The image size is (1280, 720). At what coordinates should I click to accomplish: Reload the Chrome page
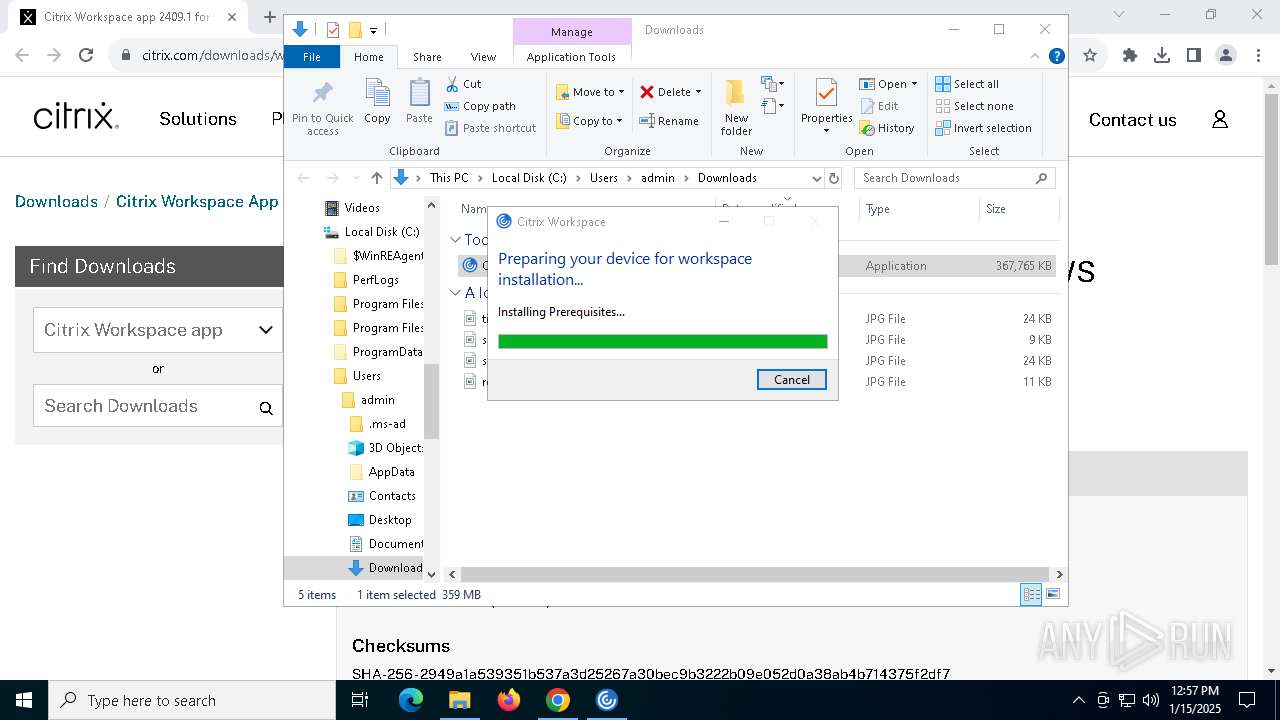coord(86,56)
